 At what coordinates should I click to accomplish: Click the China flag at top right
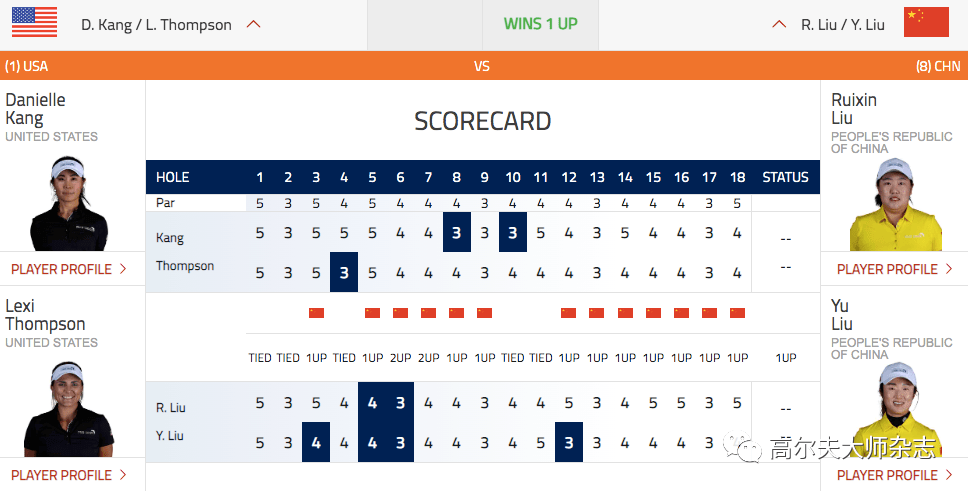tap(926, 22)
